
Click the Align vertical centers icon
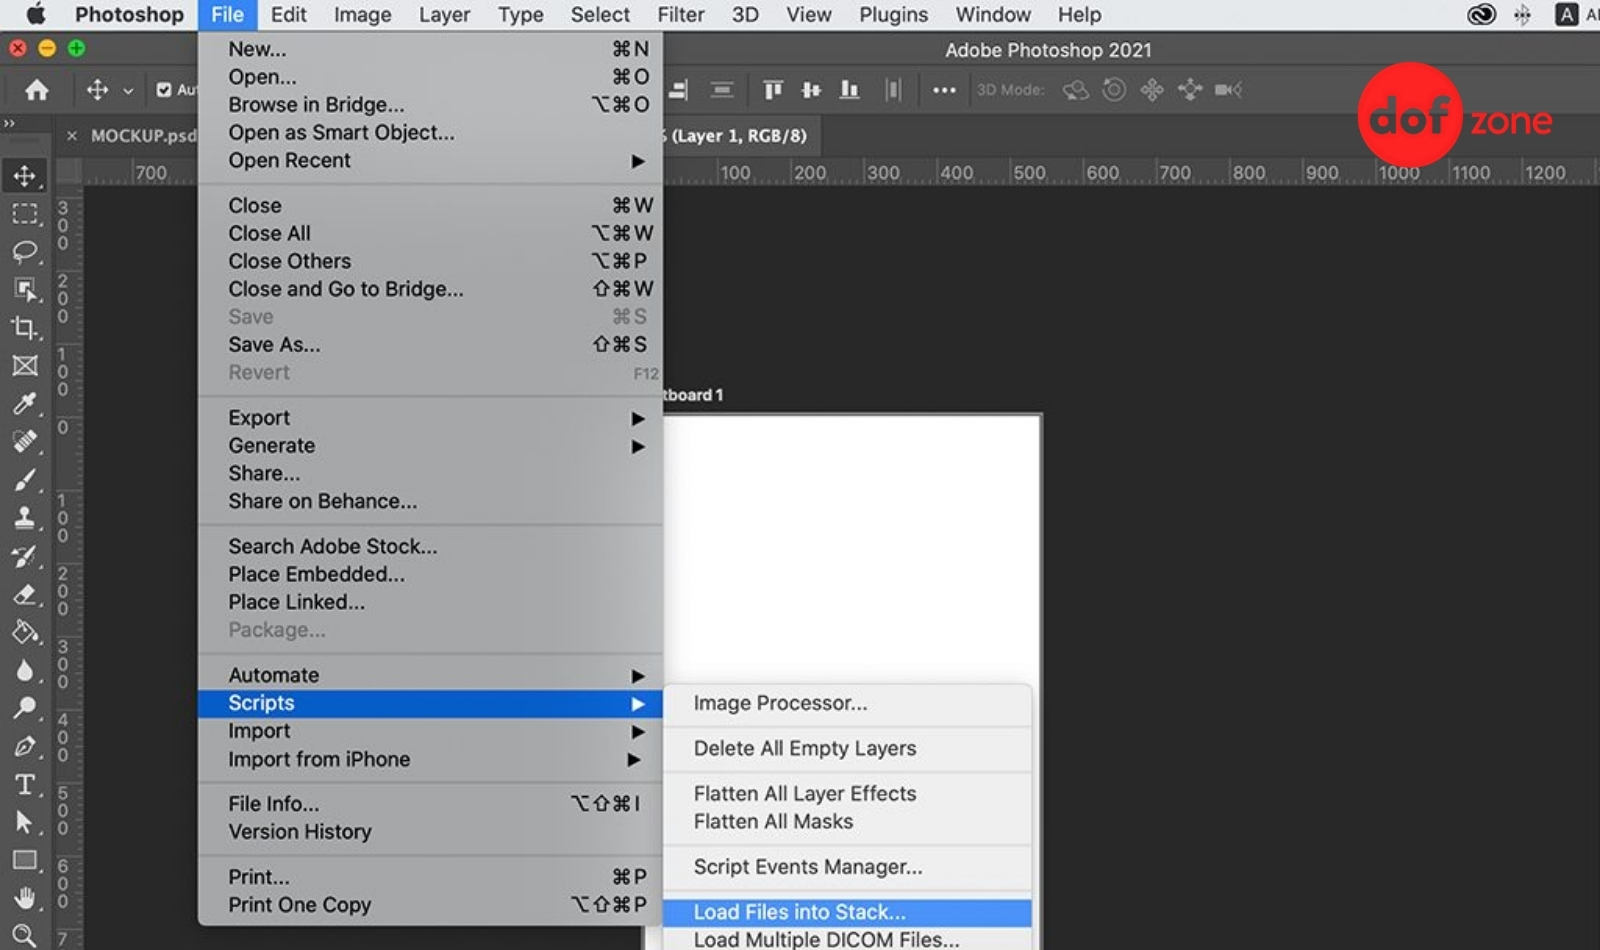(x=811, y=90)
